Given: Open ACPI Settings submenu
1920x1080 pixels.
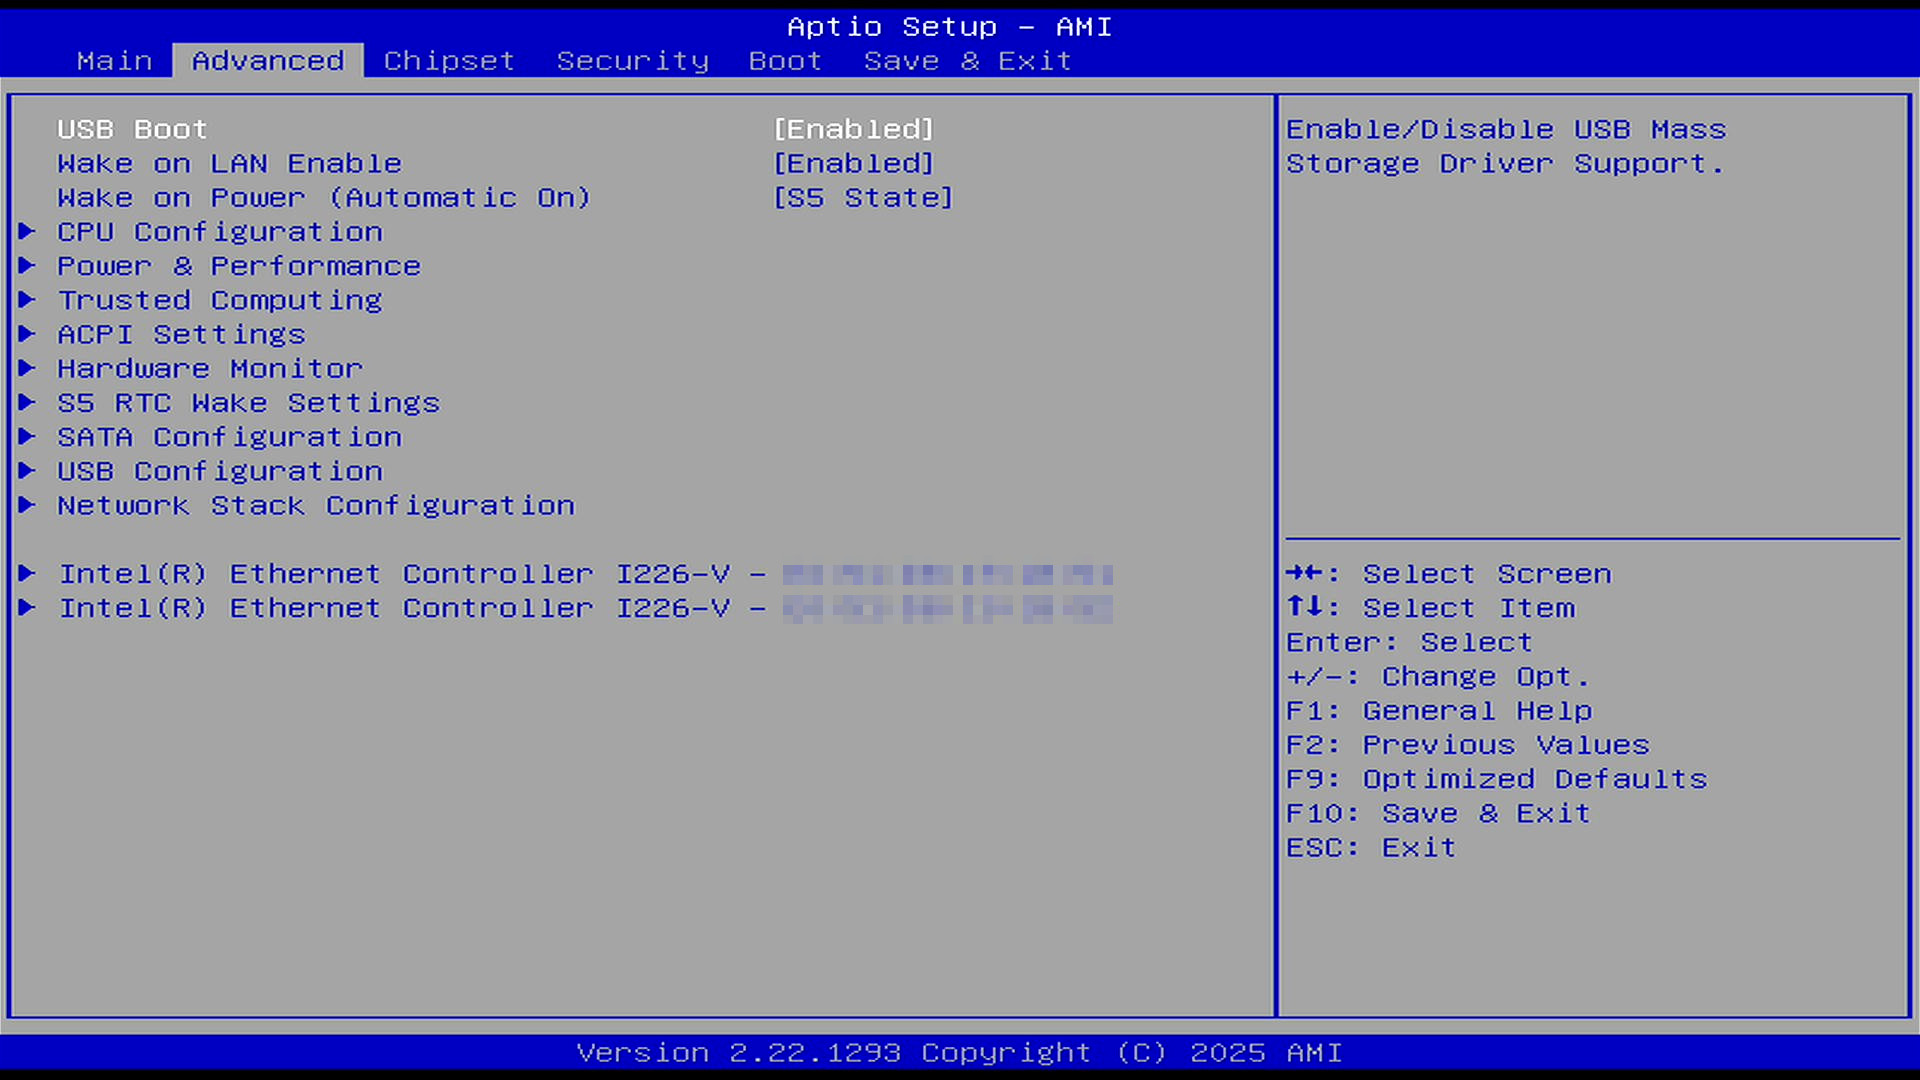Looking at the screenshot, I should pos(181,335).
